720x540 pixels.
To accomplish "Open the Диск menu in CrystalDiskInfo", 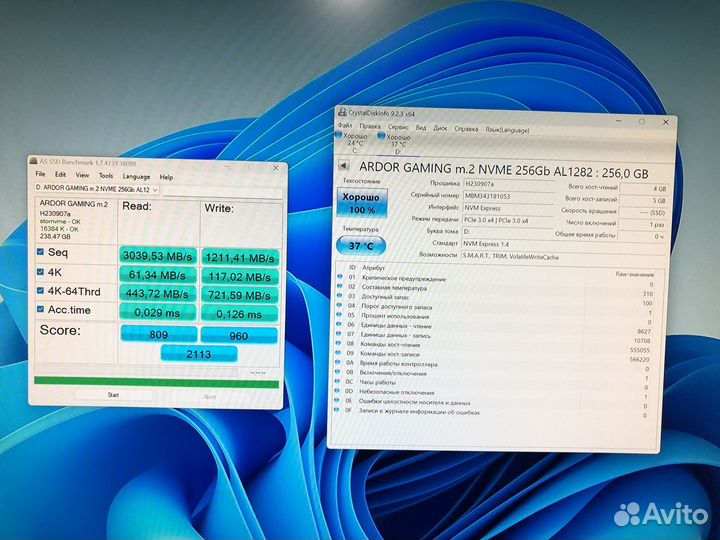I will click(440, 128).
